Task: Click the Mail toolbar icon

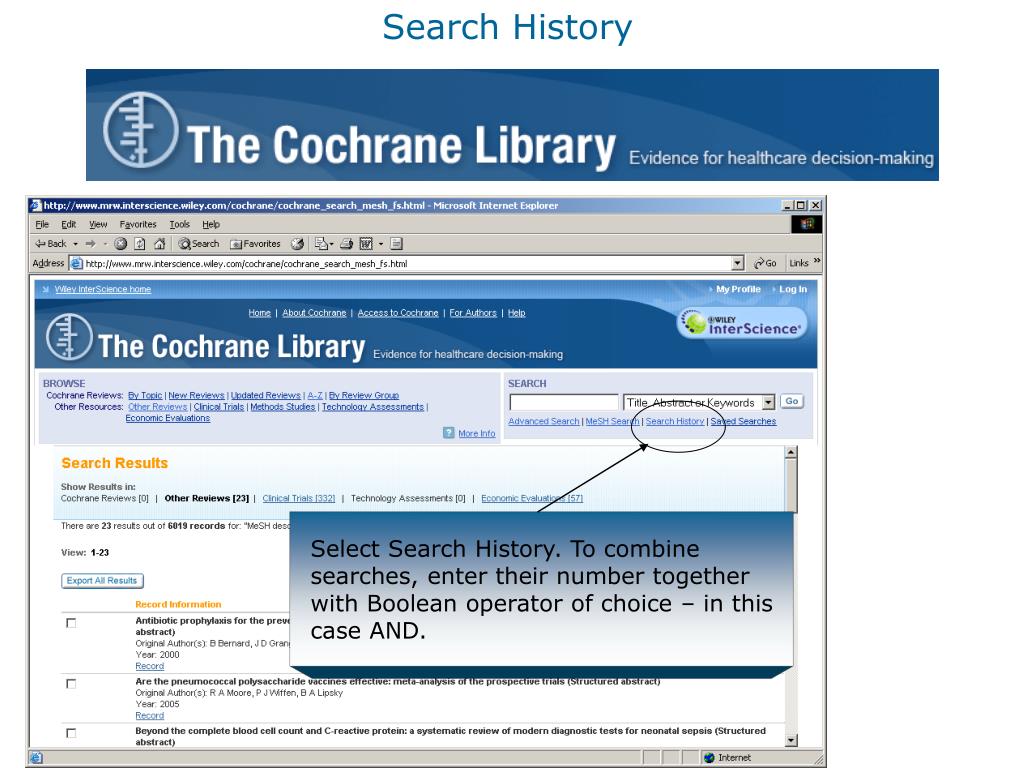Action: click(321, 244)
